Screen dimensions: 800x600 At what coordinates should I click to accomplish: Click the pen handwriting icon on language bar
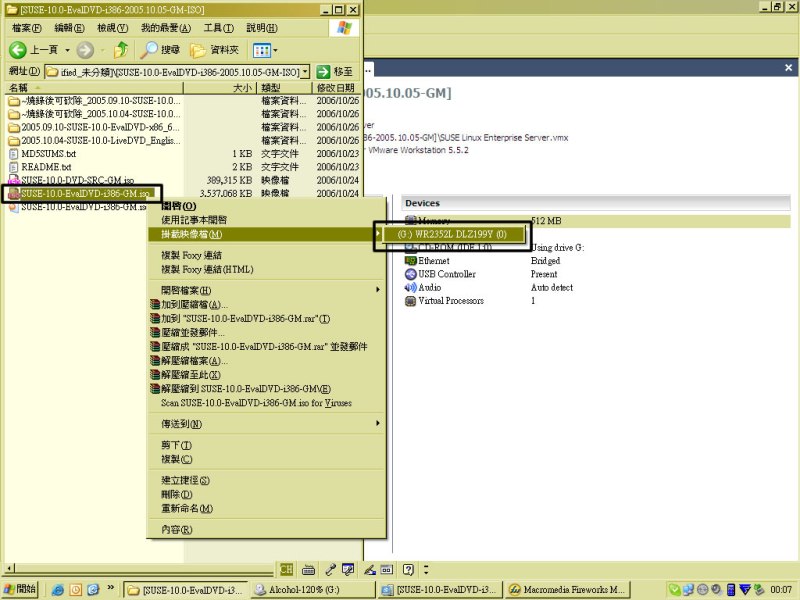tap(370, 569)
